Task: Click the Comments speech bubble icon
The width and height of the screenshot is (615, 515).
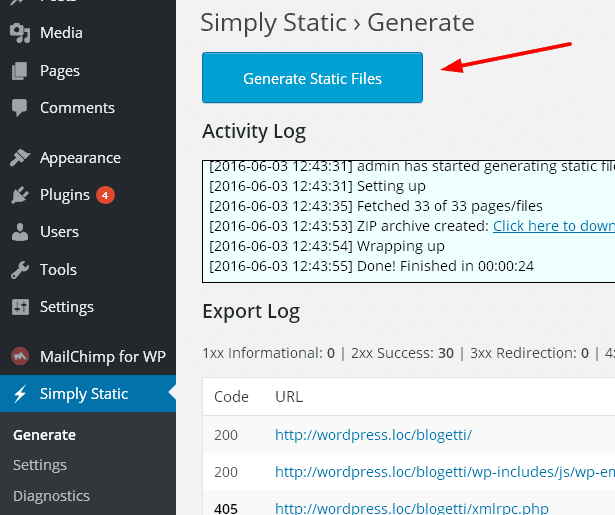Action: click(20, 108)
